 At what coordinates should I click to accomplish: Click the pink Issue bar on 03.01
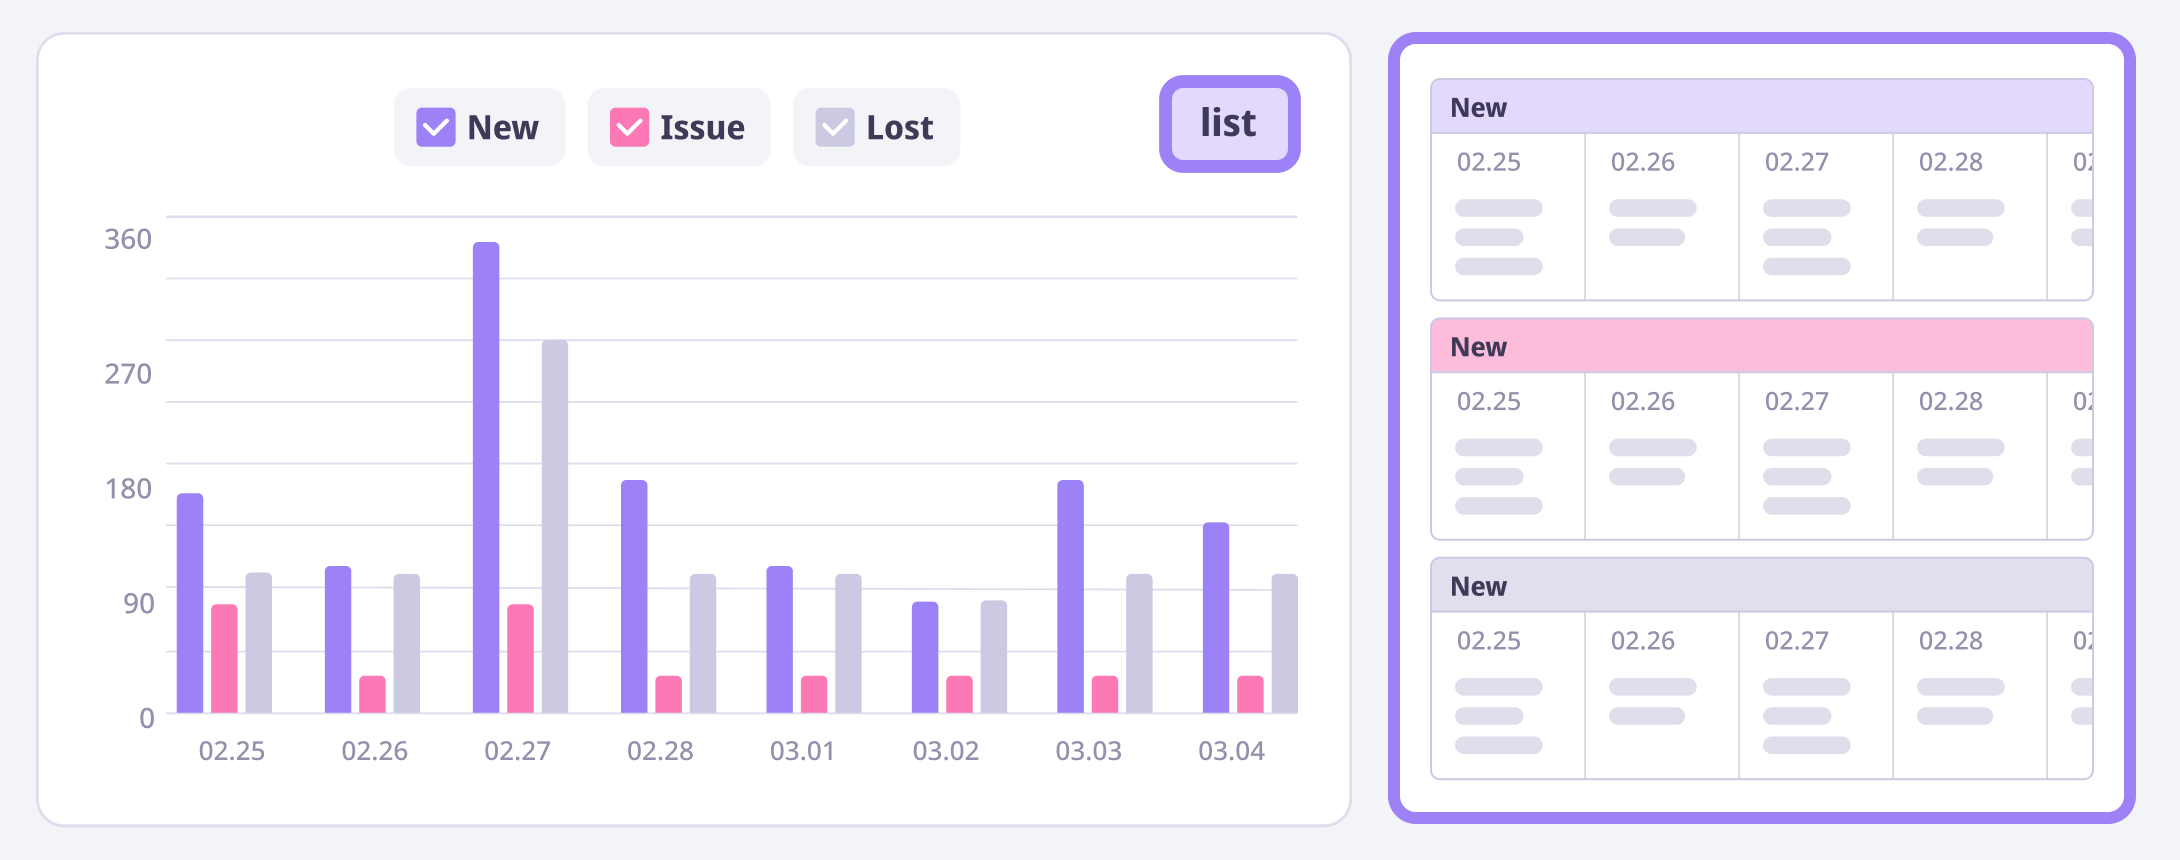tap(814, 694)
